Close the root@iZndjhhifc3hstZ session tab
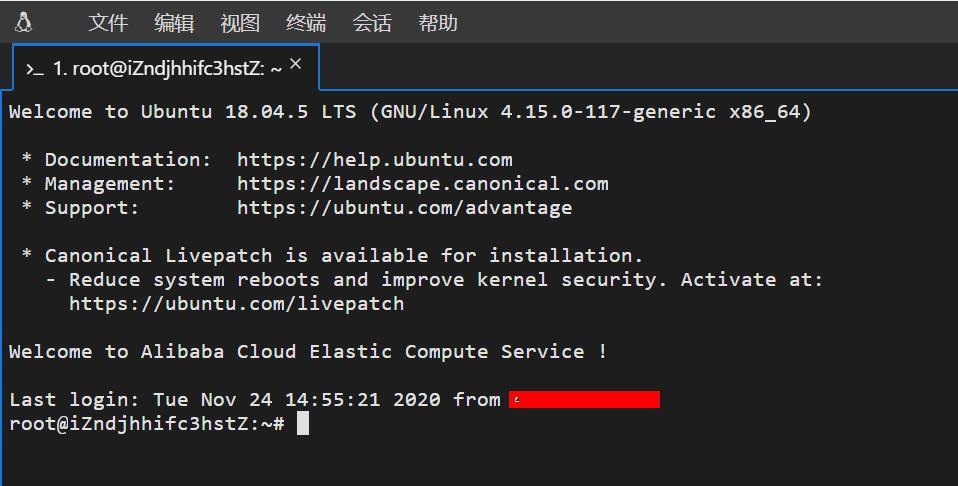This screenshot has height=486, width=958. pyautogui.click(x=295, y=65)
